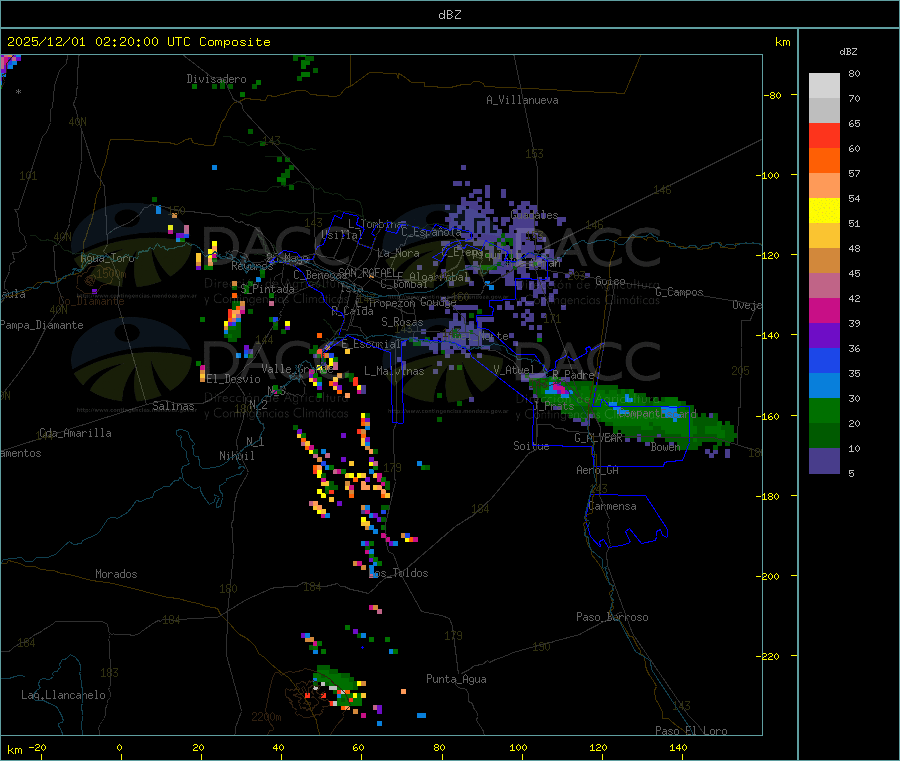Click the 'Lag.Llancanelo' map label
The image size is (900, 761).
pos(63,695)
